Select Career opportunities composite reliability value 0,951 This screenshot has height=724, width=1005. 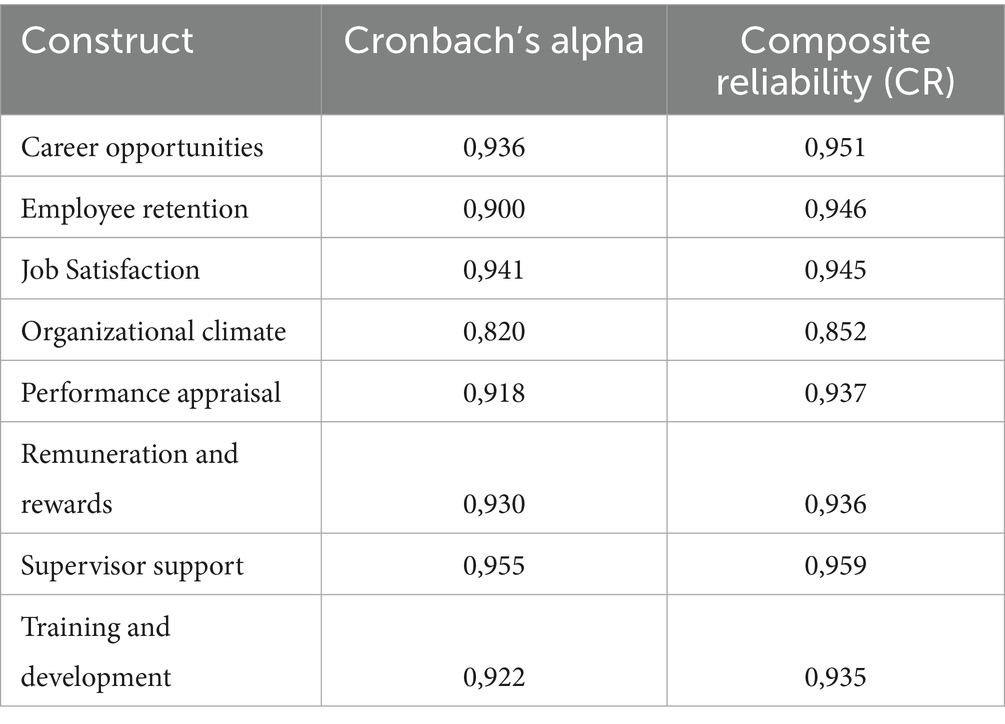(836, 148)
